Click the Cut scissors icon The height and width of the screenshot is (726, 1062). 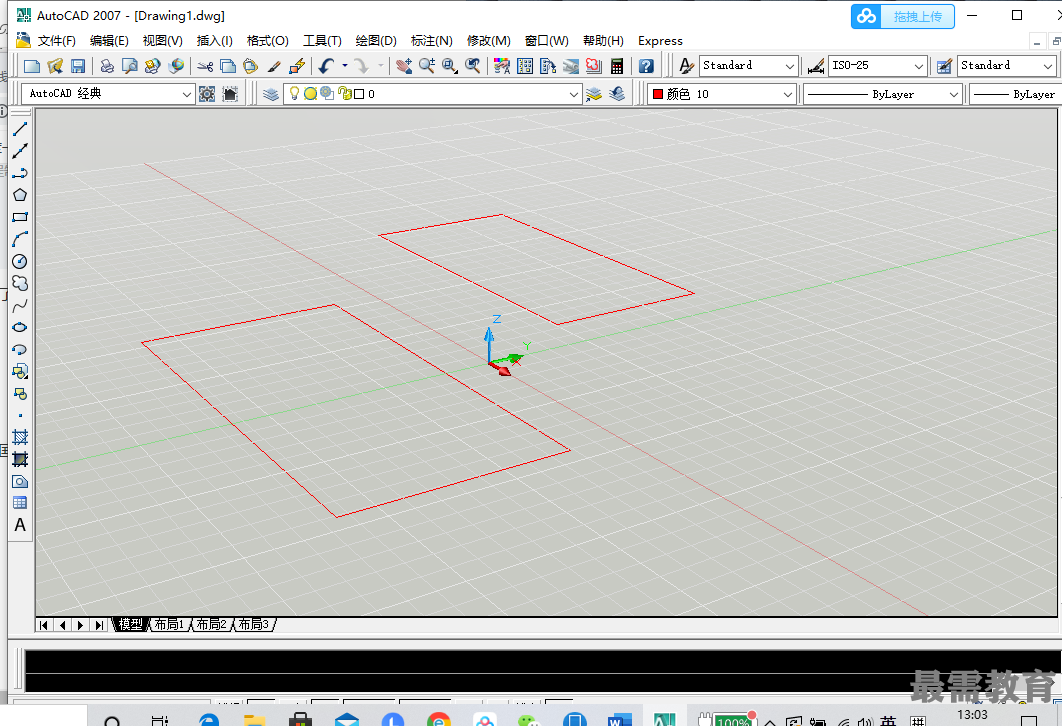[x=205, y=66]
